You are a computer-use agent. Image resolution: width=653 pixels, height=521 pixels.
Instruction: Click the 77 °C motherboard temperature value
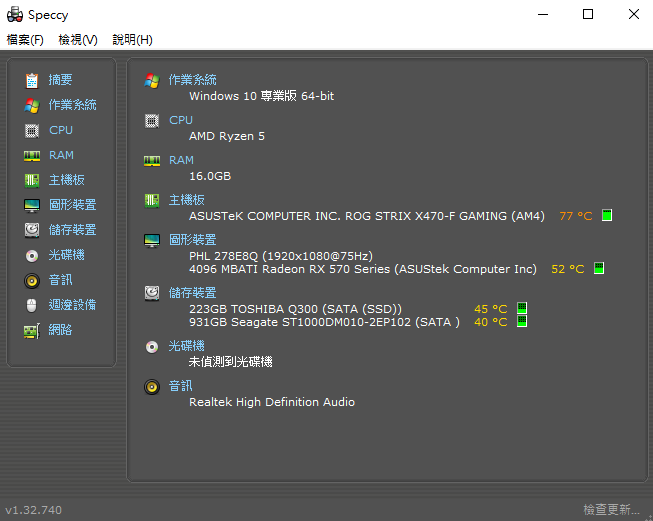tap(576, 216)
